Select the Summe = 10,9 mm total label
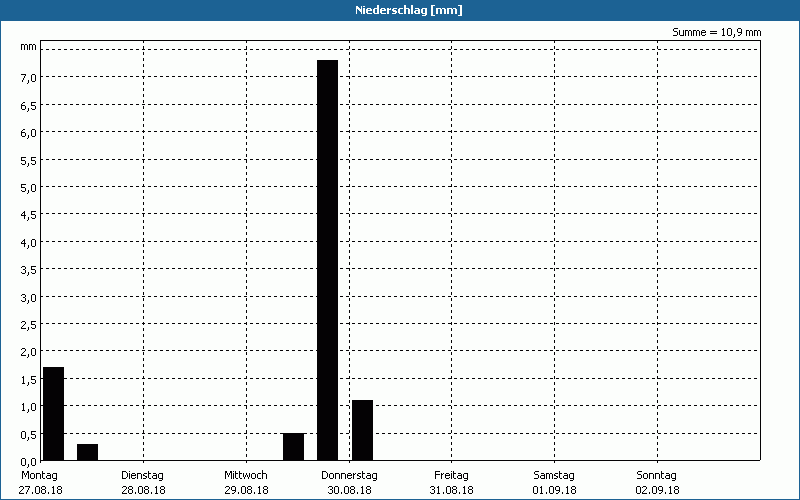 click(x=716, y=32)
